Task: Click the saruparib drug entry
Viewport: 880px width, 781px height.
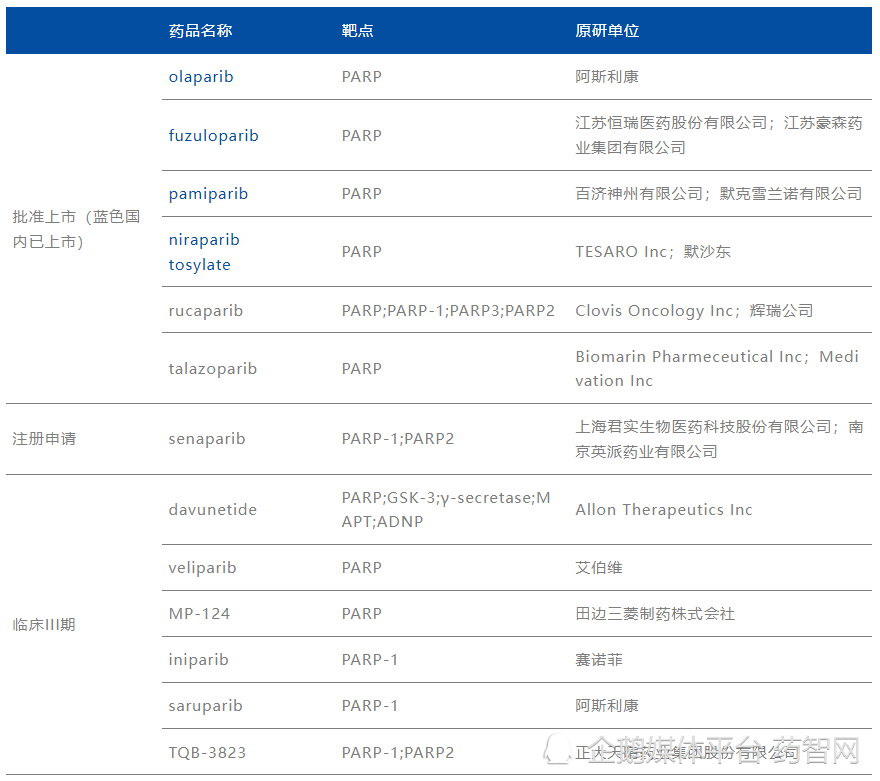Action: pos(205,706)
